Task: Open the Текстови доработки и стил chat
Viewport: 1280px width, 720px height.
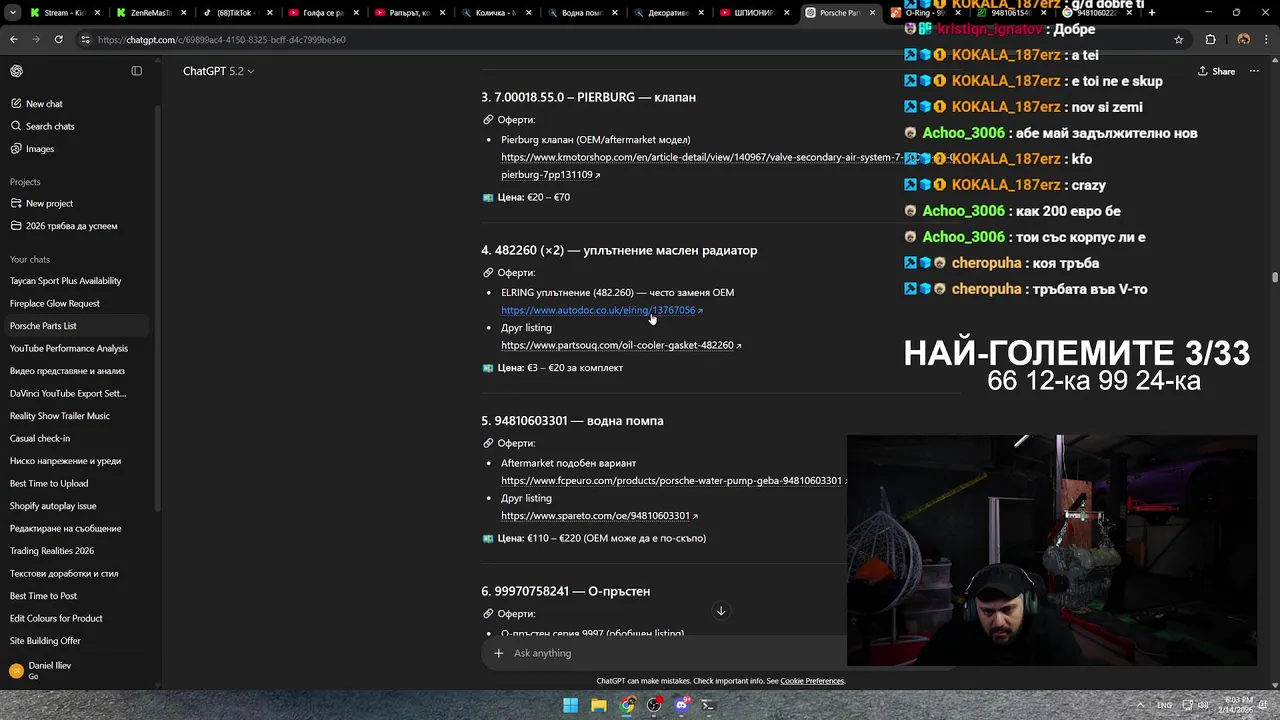Action: click(64, 573)
